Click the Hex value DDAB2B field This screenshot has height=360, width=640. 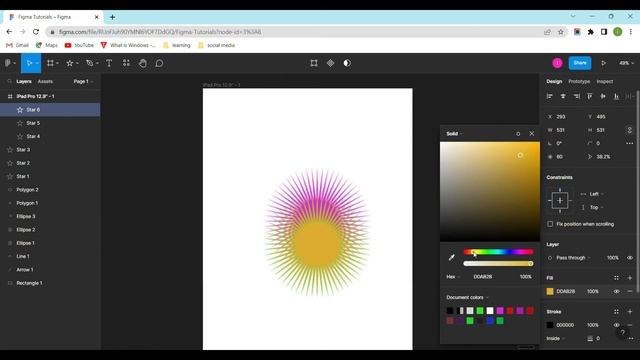[x=483, y=277]
